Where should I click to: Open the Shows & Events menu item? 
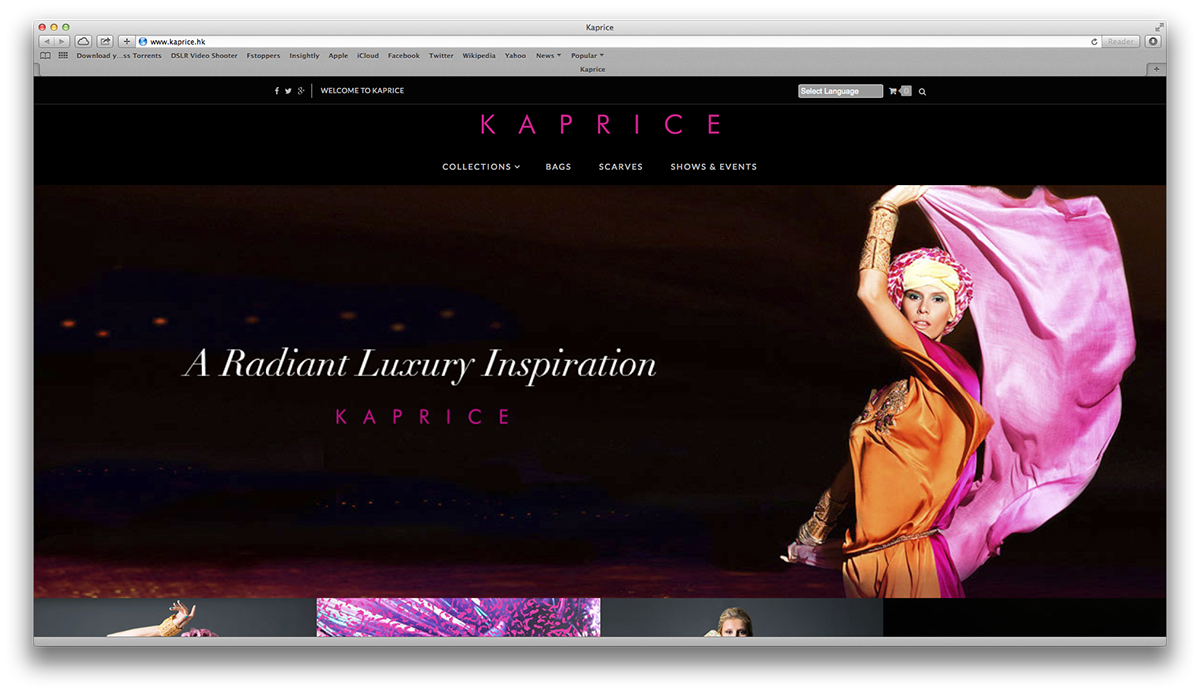pyautogui.click(x=713, y=167)
